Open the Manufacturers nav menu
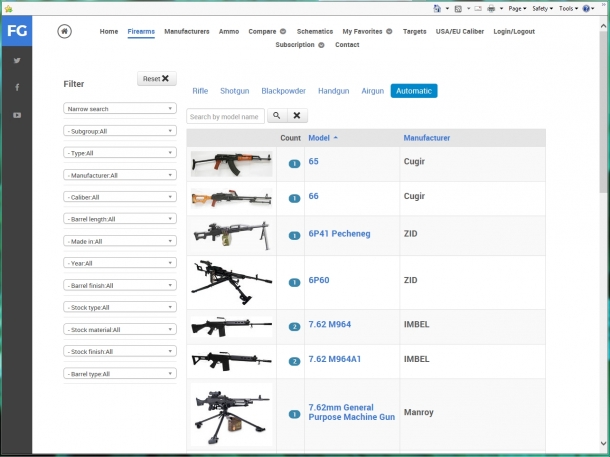 click(x=187, y=32)
